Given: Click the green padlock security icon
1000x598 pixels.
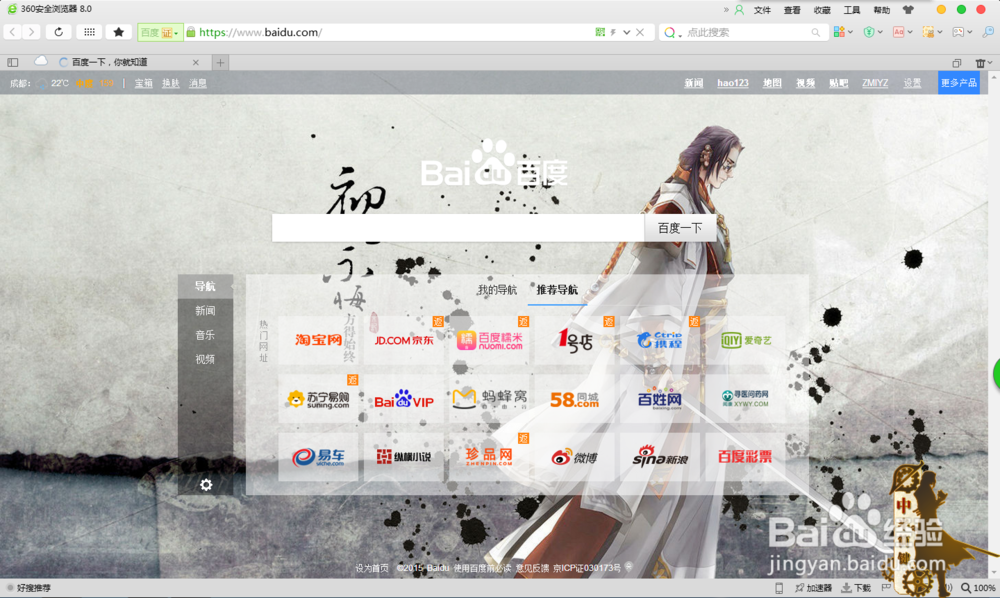Looking at the screenshot, I should pos(191,32).
